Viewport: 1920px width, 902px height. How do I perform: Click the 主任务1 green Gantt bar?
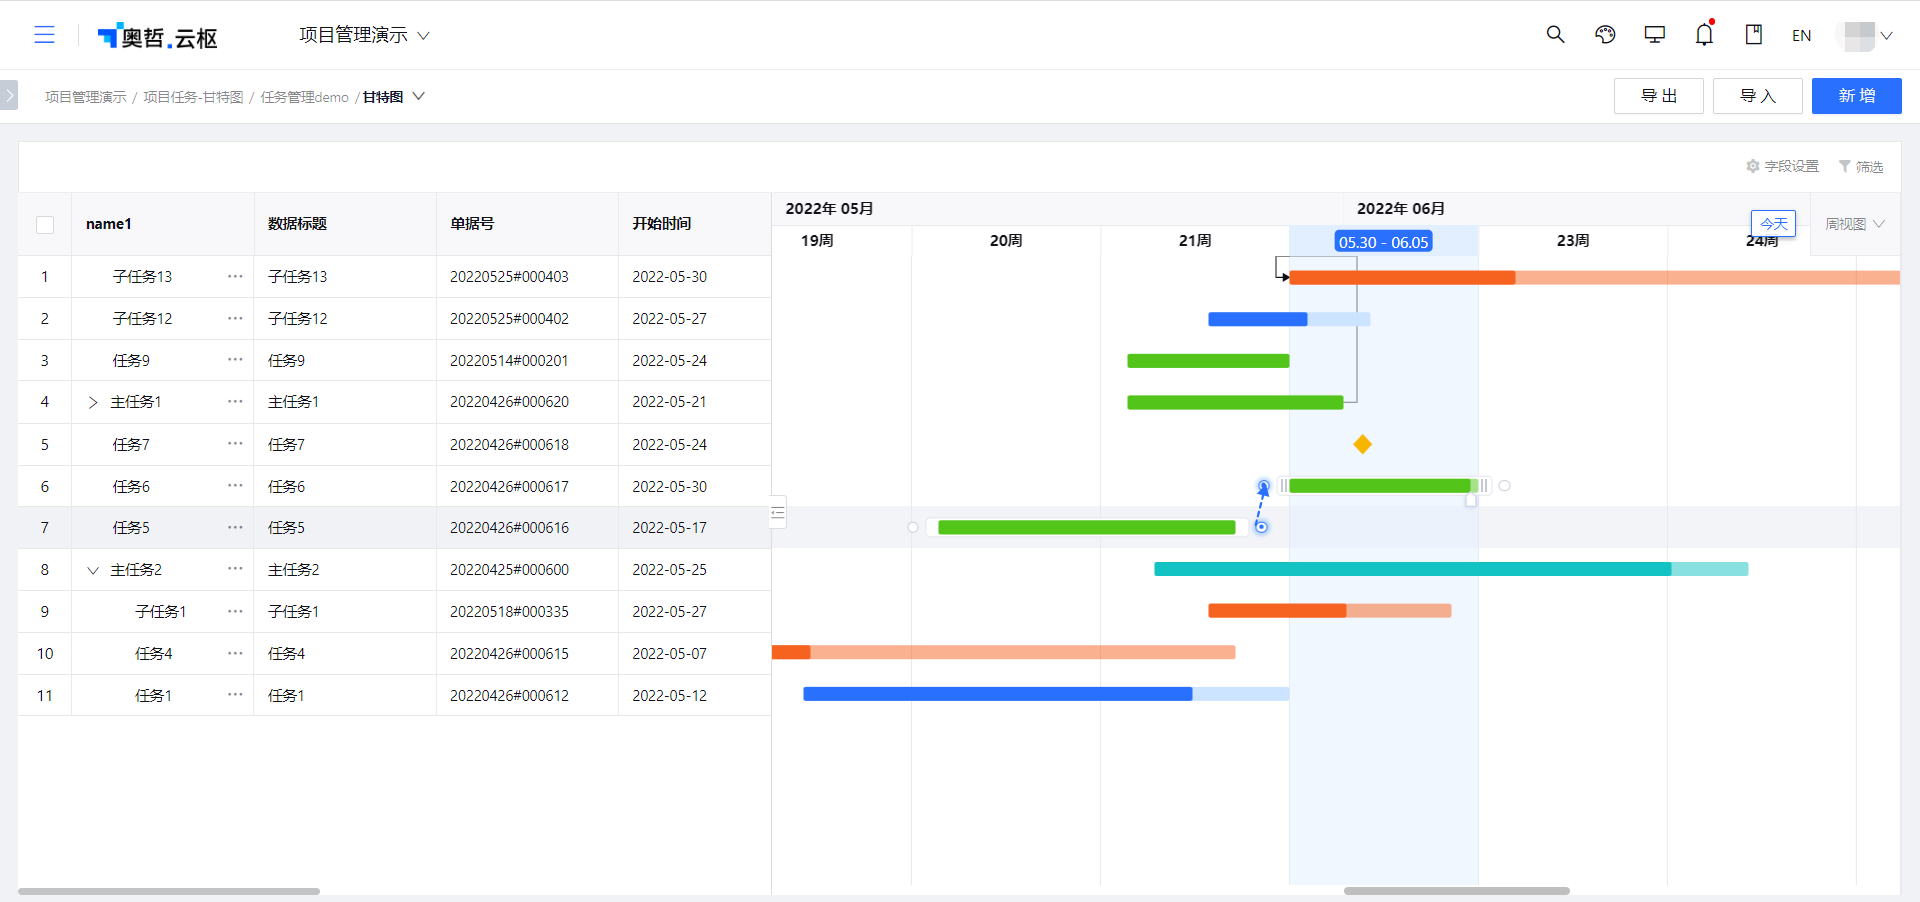pos(1235,403)
